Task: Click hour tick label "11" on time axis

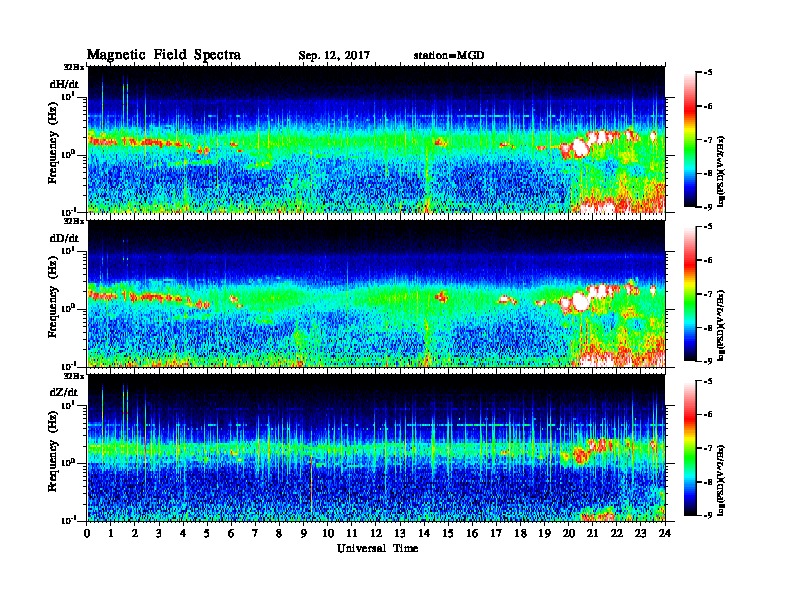Action: point(352,533)
